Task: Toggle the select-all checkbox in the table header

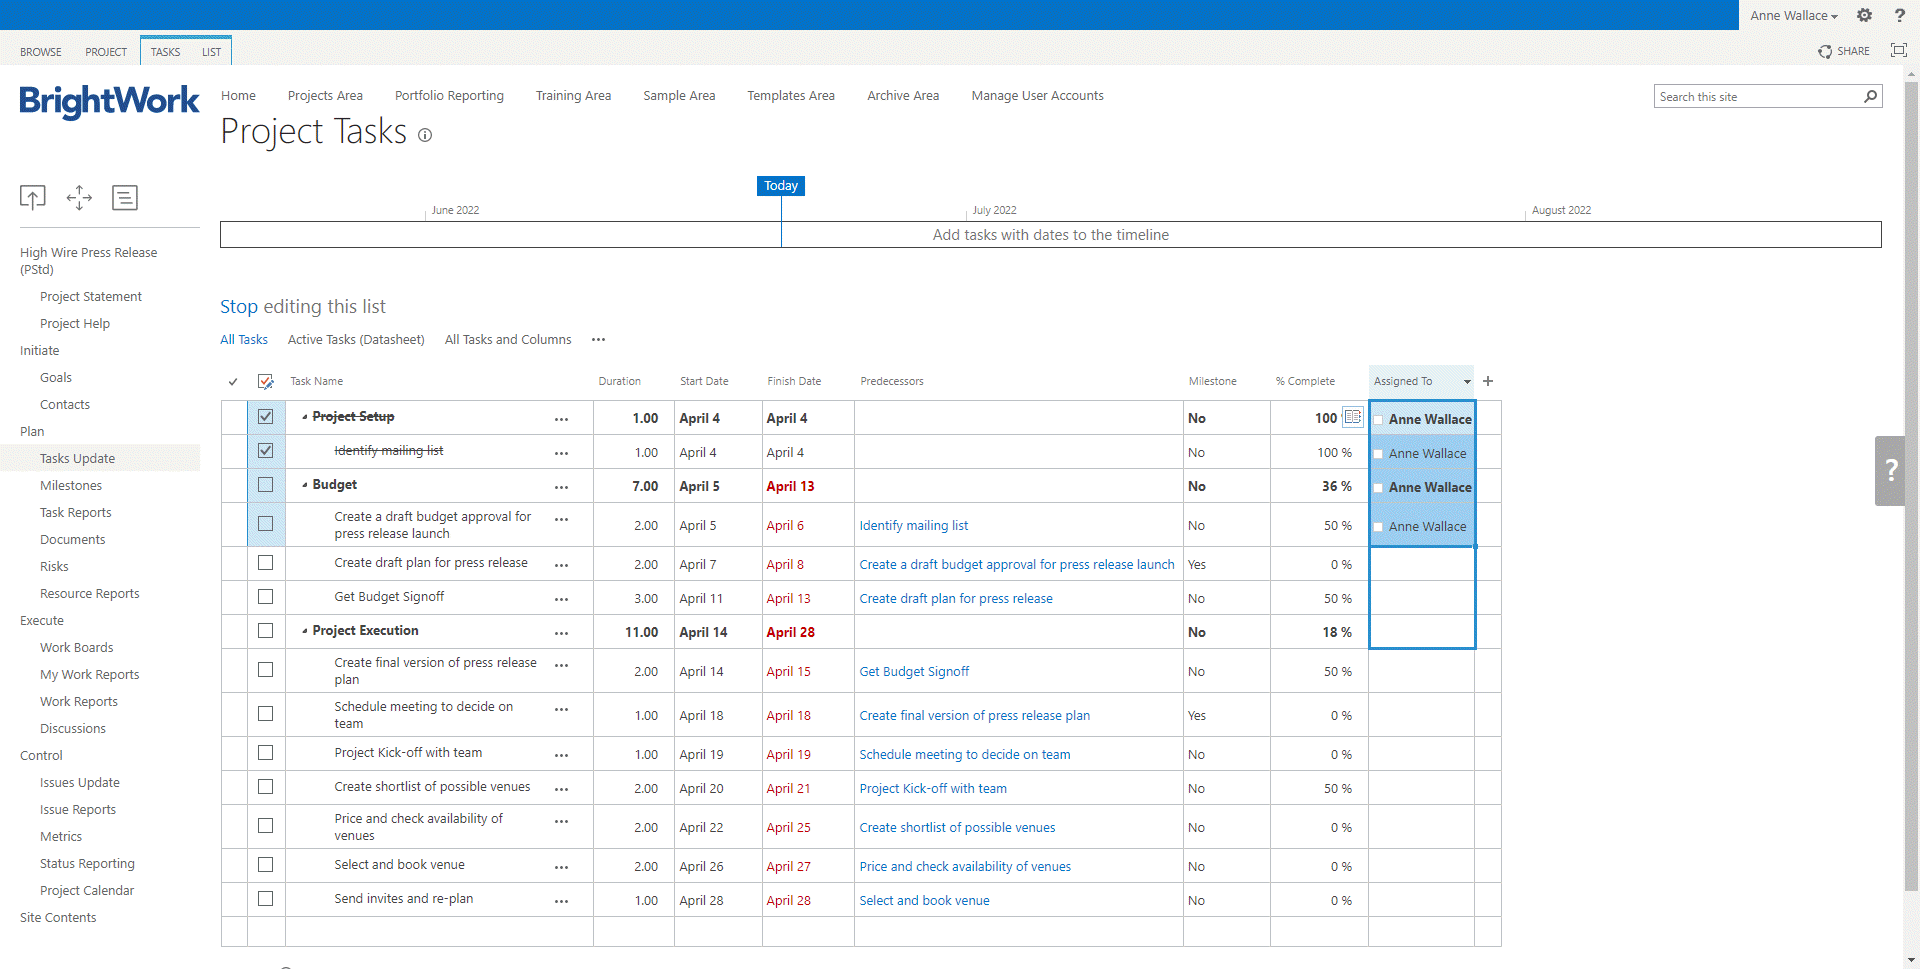Action: coord(265,381)
